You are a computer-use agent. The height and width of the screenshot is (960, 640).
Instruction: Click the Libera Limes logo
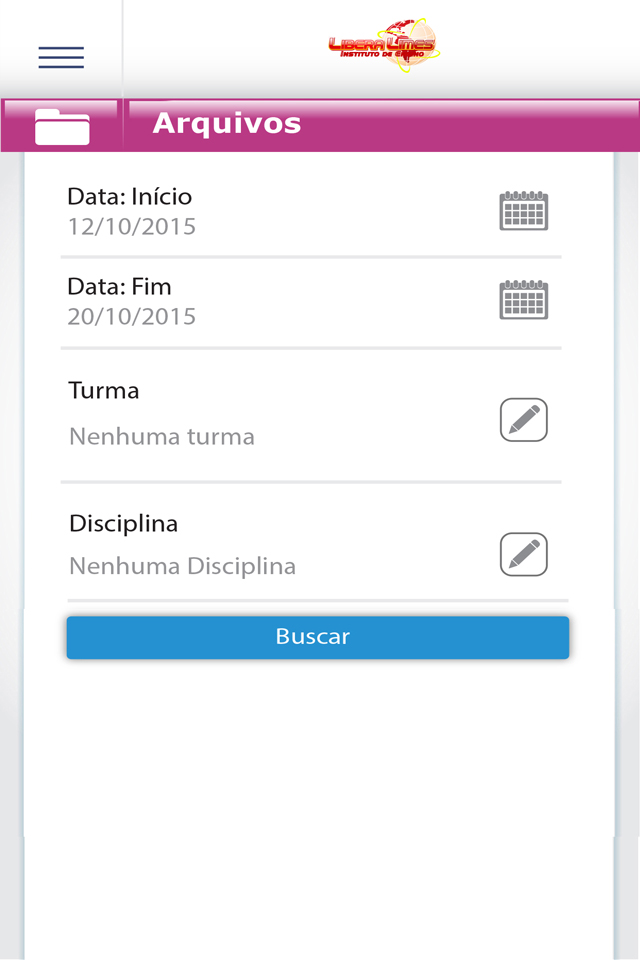385,46
